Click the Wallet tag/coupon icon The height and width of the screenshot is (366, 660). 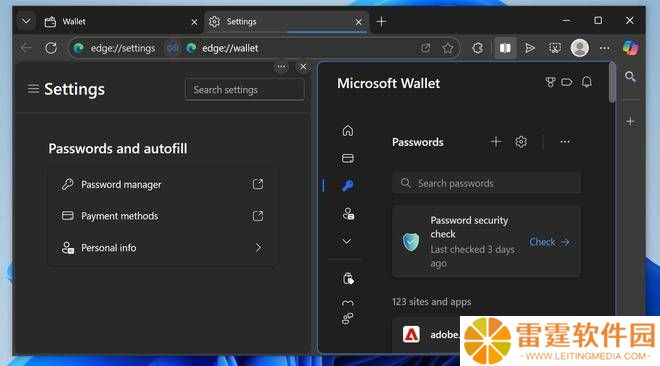(567, 82)
